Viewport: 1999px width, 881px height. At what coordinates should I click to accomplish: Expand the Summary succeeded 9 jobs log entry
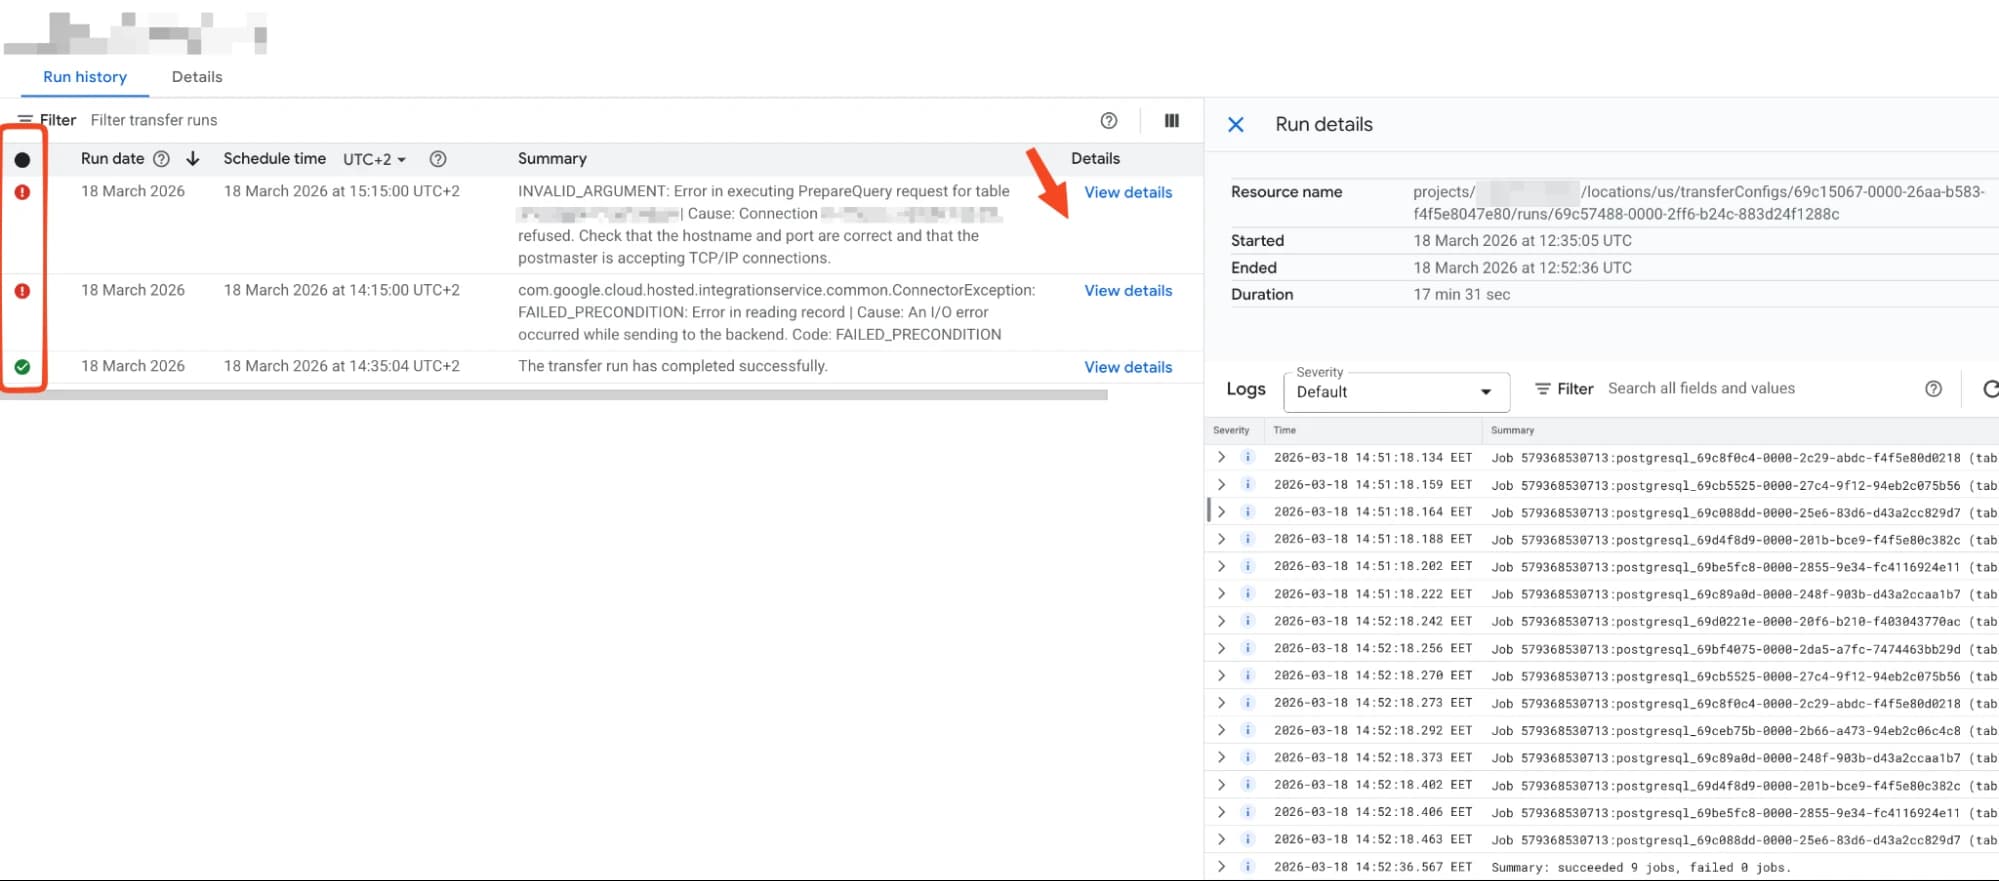click(x=1221, y=867)
